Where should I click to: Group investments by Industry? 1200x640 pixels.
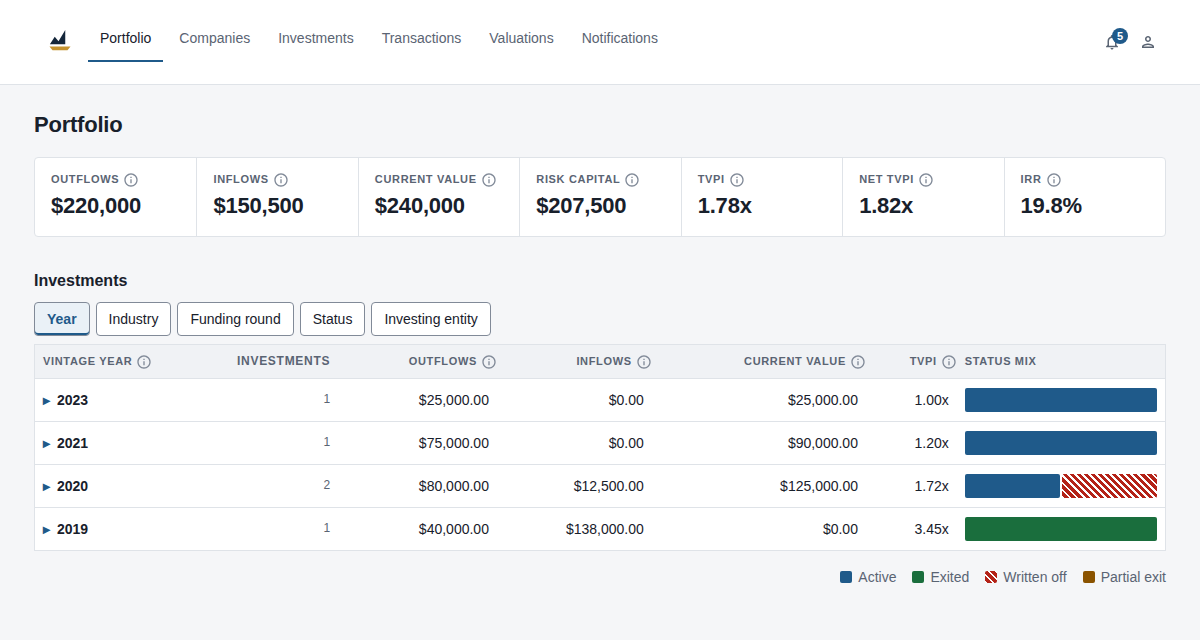(x=133, y=319)
